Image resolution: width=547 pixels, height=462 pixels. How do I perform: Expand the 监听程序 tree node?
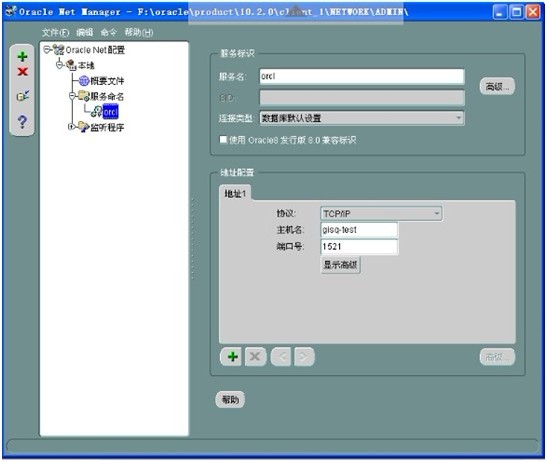click(x=71, y=127)
